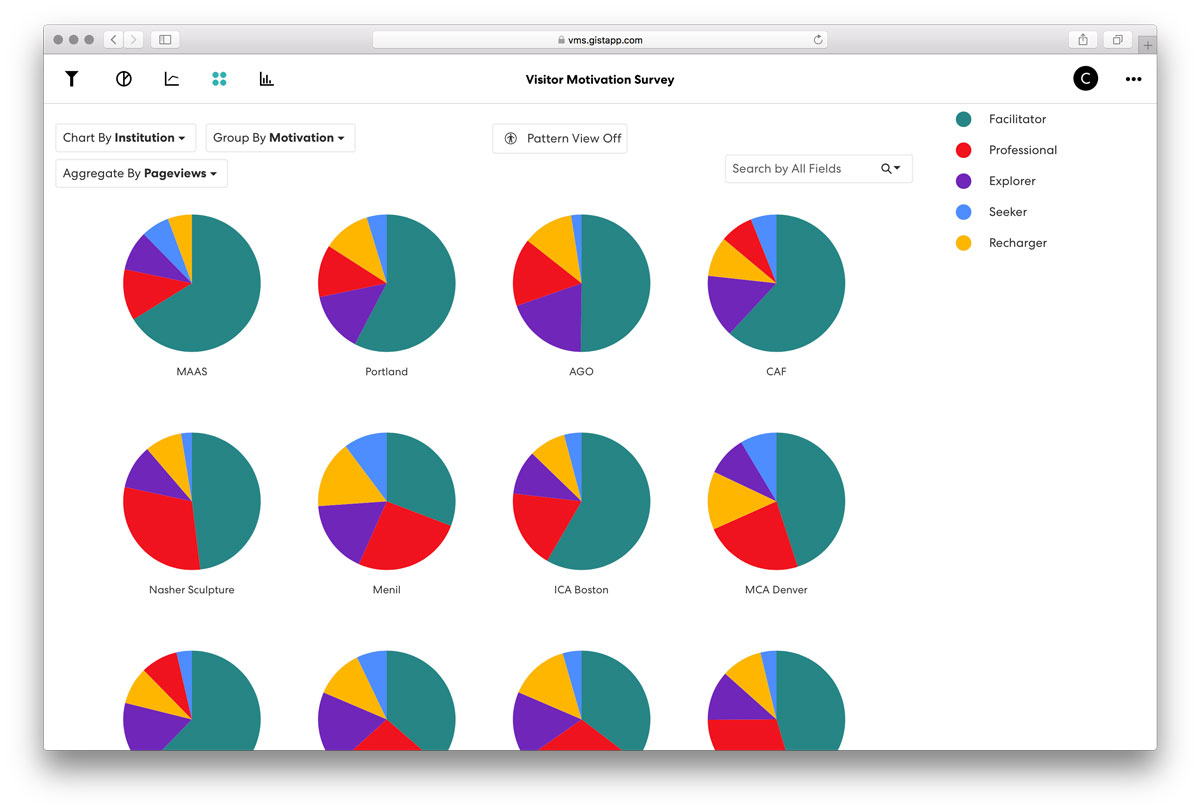The height and width of the screenshot is (812, 1200).
Task: Open the filter funnel icon
Action: pos(72,79)
